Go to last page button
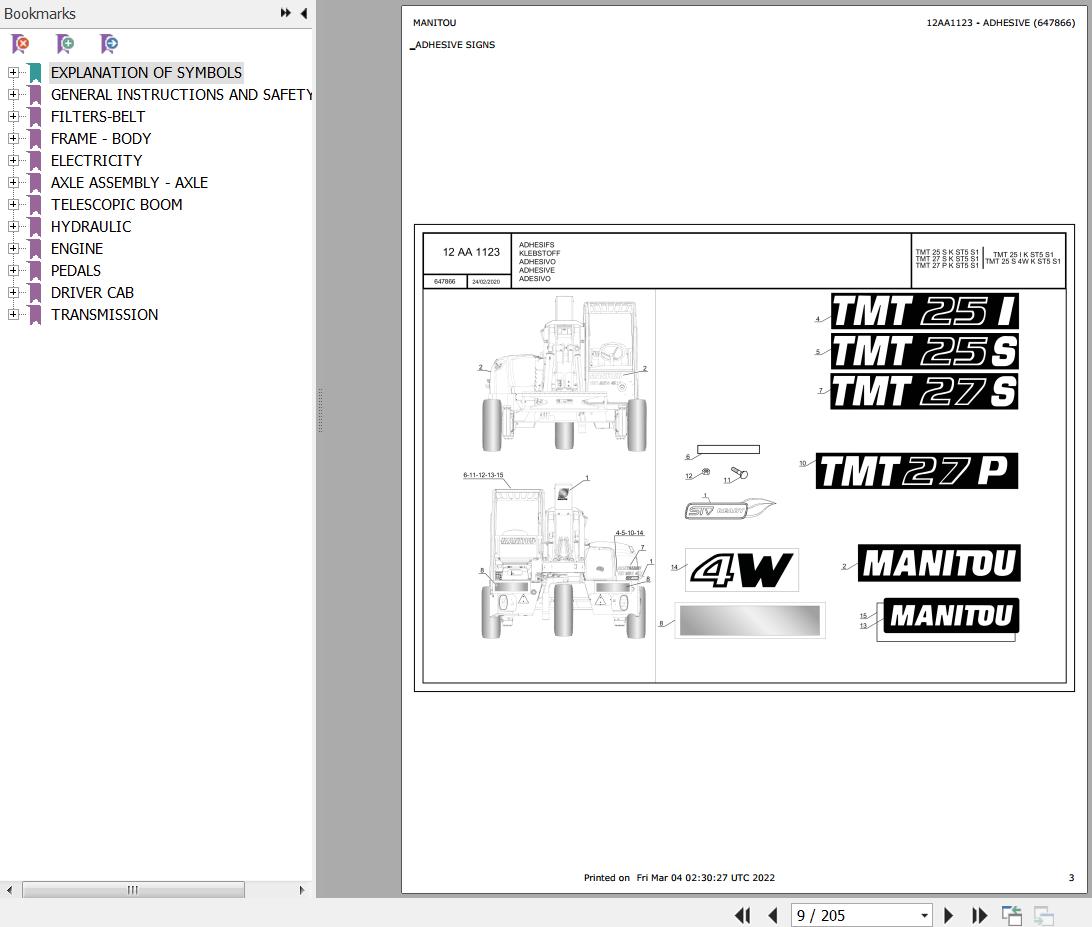The width and height of the screenshot is (1092, 927). pos(979,915)
